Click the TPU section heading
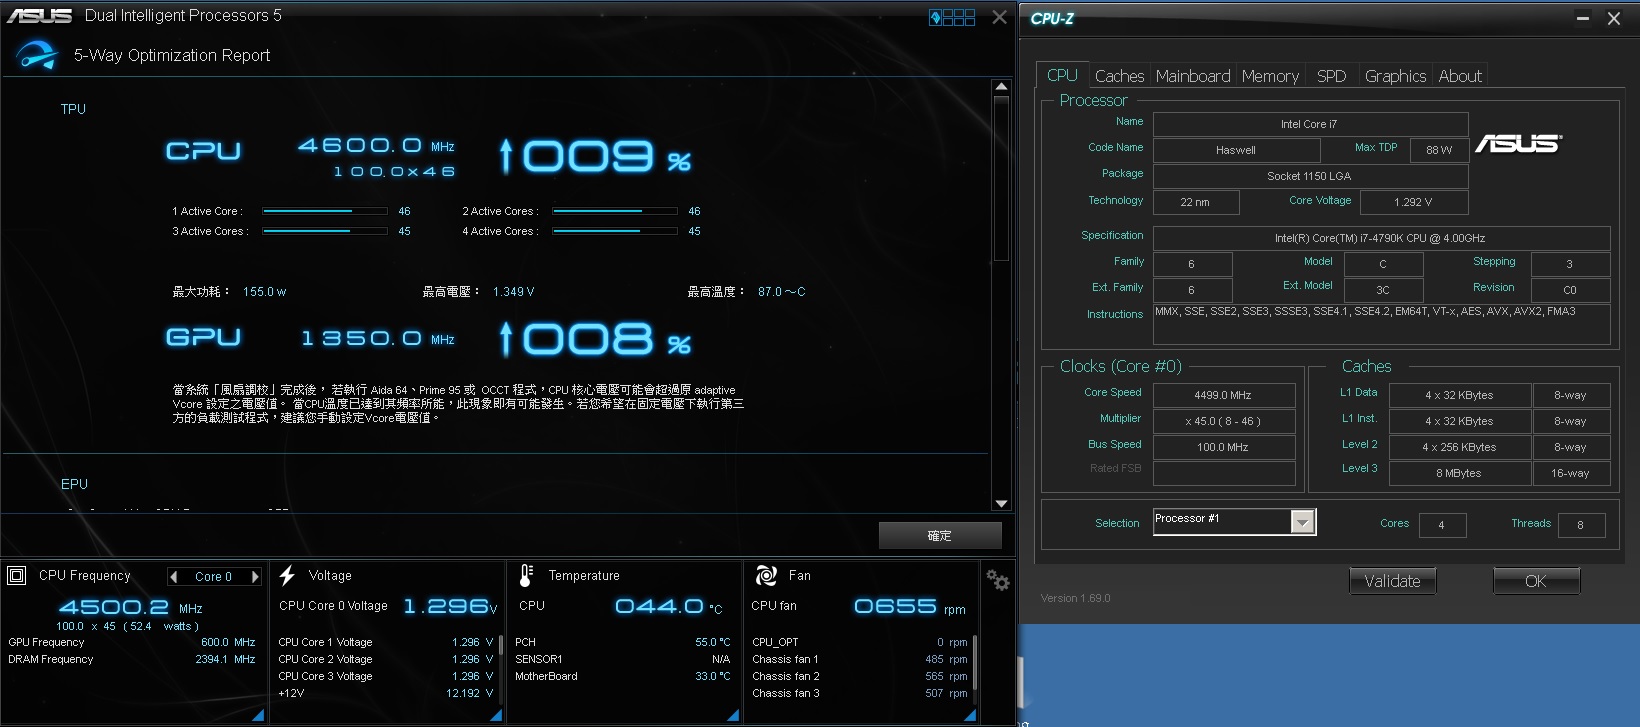Viewport: 1640px width, 727px height. (73, 109)
